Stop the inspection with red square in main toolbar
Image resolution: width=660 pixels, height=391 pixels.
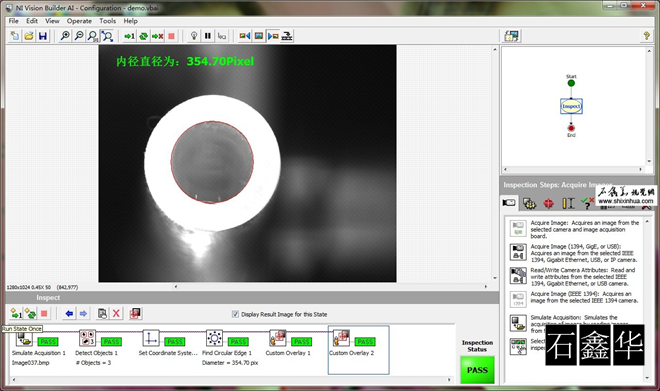click(171, 36)
